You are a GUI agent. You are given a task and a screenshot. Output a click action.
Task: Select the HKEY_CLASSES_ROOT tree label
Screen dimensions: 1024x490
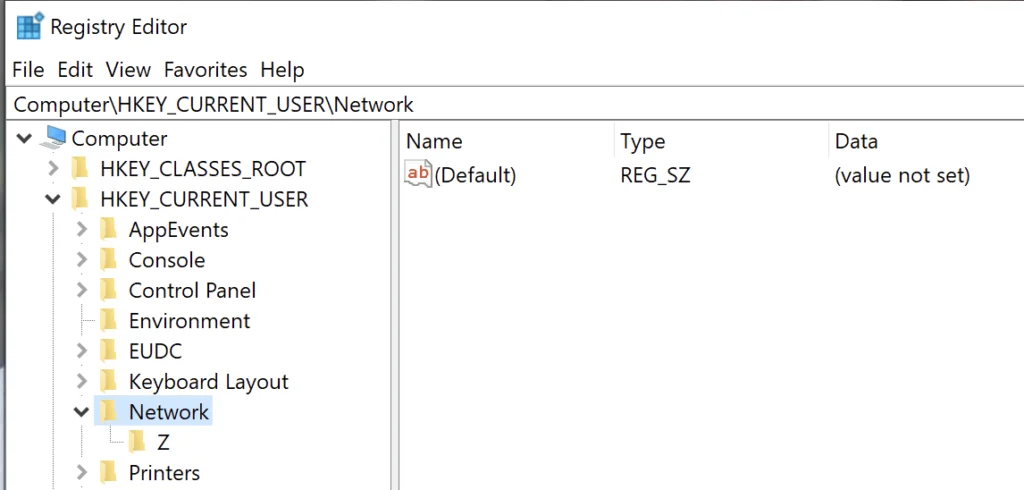point(203,169)
